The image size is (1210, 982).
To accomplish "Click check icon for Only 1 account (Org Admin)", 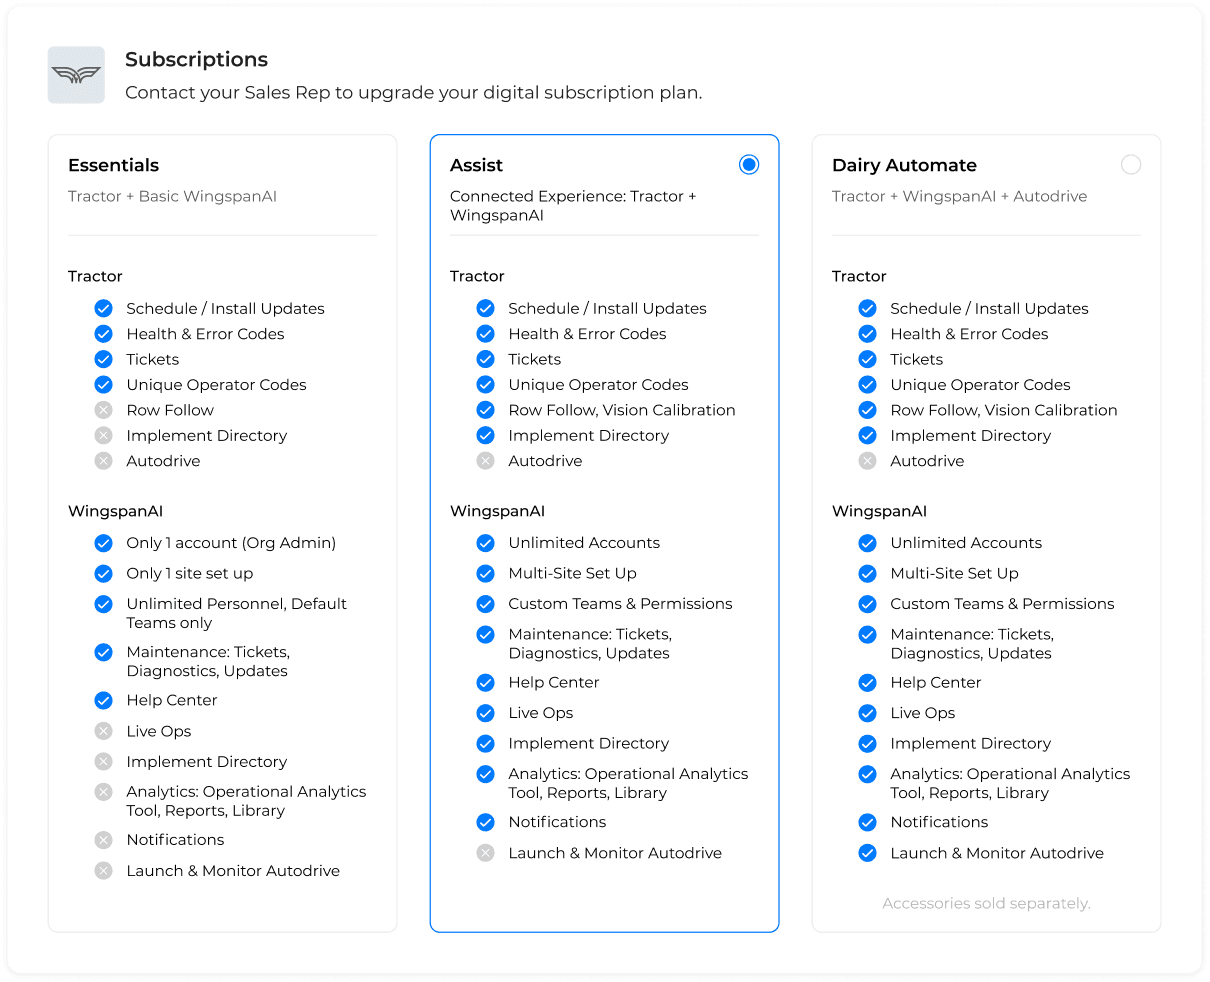I will click(x=103, y=543).
